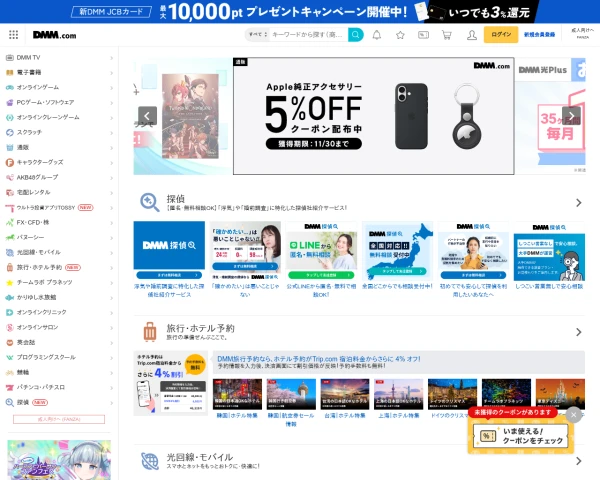
Task: Click the 英会話 sidebar icon
Action: (x=10, y=342)
